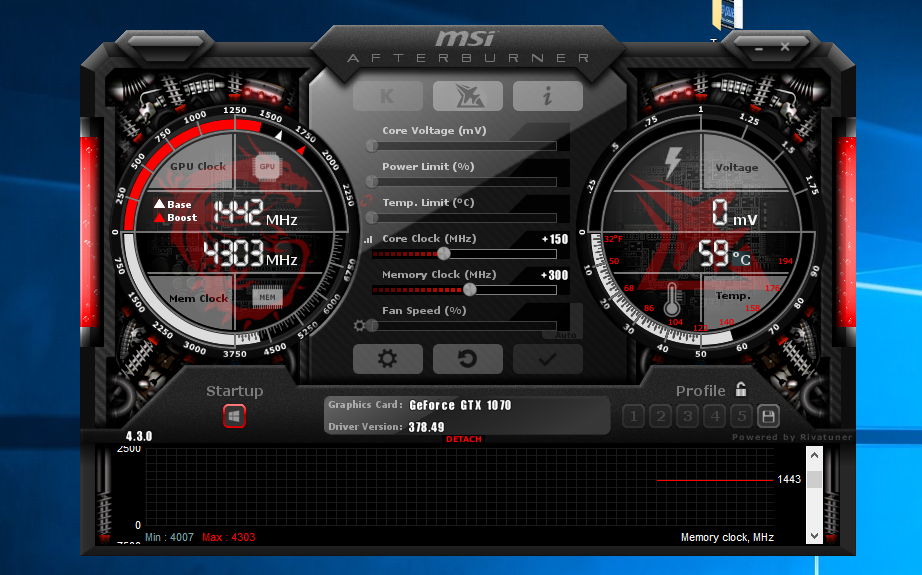Select profile slot 3
This screenshot has height=575, width=922.
click(x=687, y=417)
